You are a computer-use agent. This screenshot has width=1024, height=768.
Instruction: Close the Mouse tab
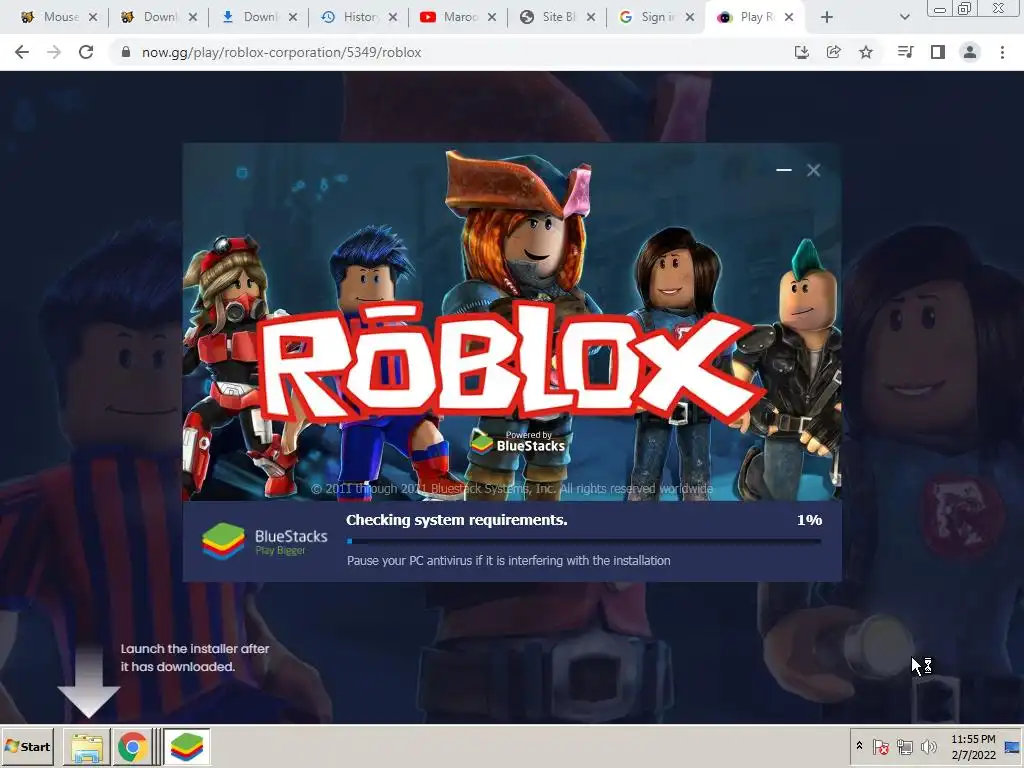pyautogui.click(x=93, y=18)
